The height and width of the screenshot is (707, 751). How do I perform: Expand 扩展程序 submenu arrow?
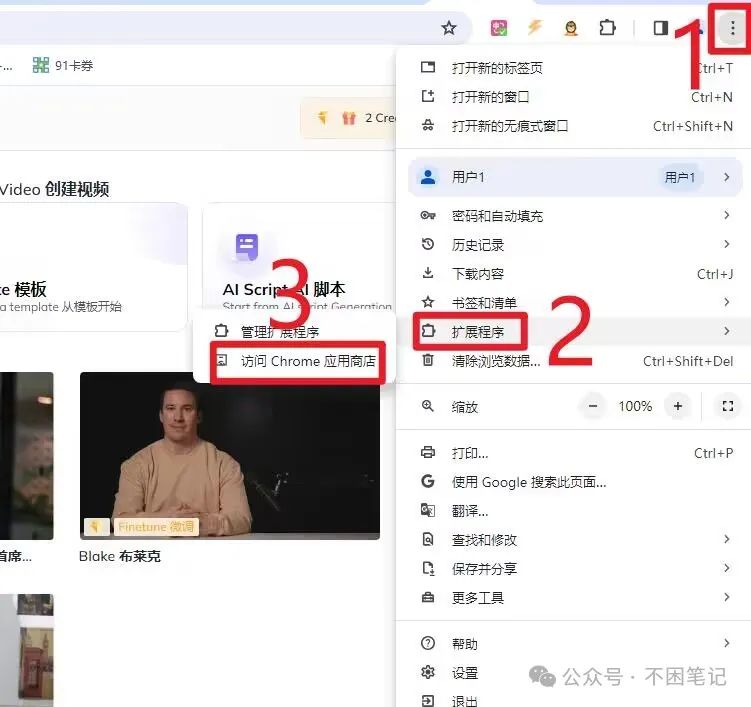click(727, 331)
